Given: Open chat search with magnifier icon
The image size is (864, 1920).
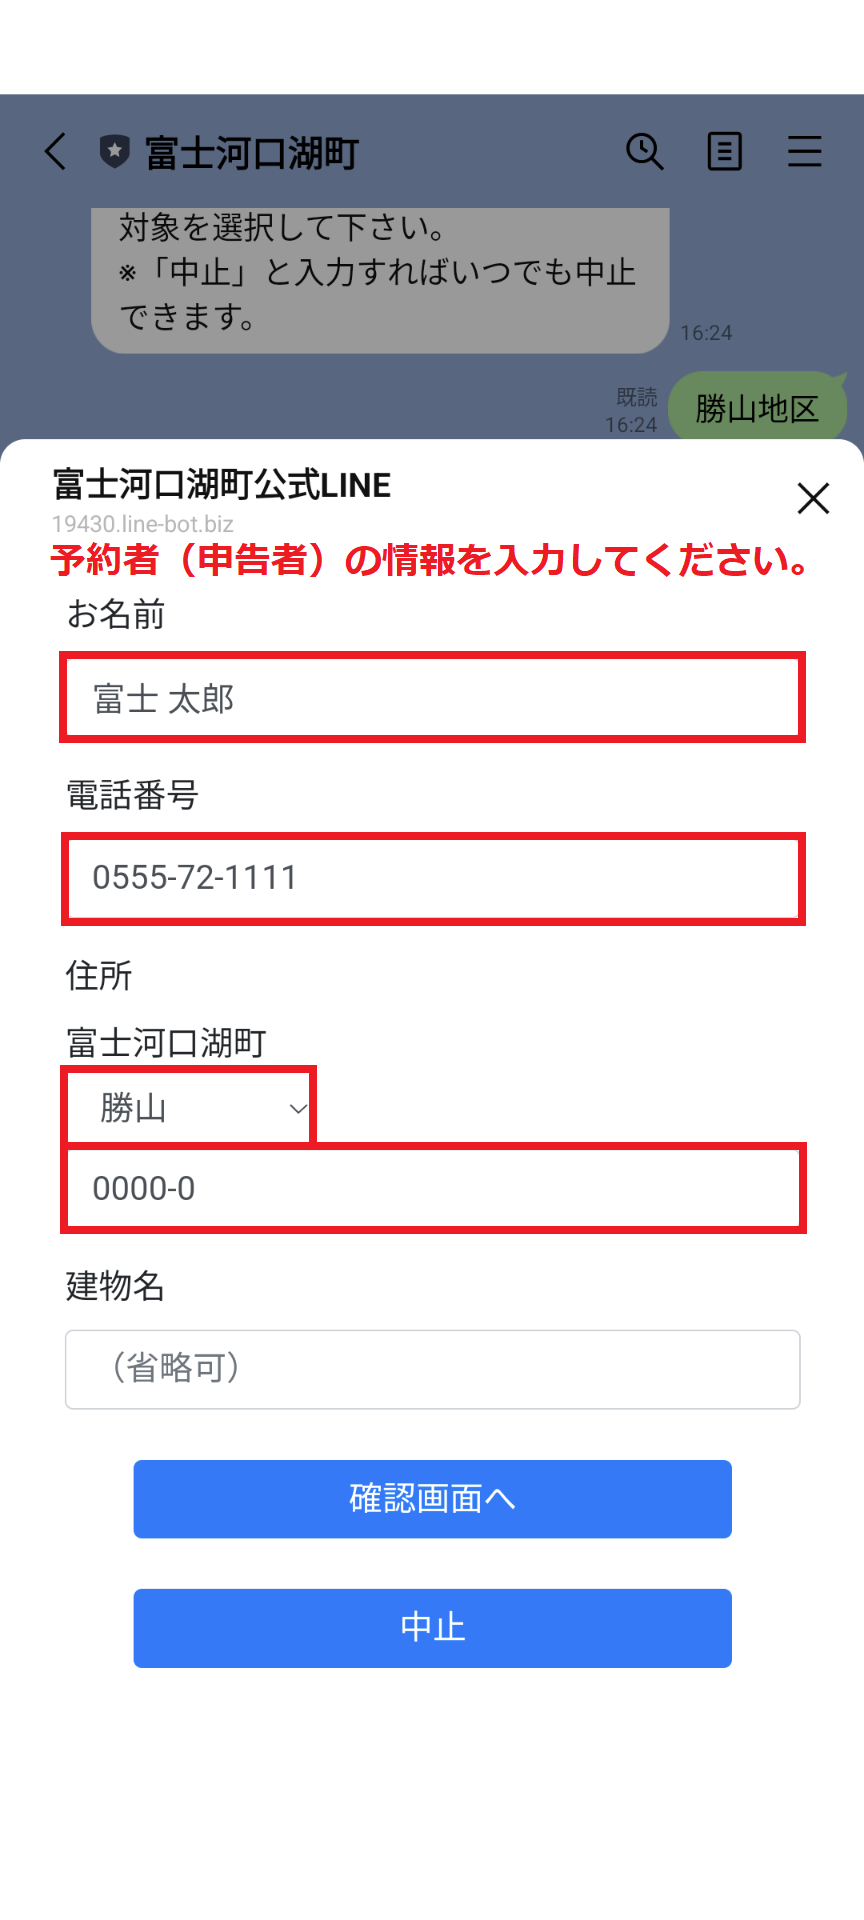Looking at the screenshot, I should tap(644, 152).
